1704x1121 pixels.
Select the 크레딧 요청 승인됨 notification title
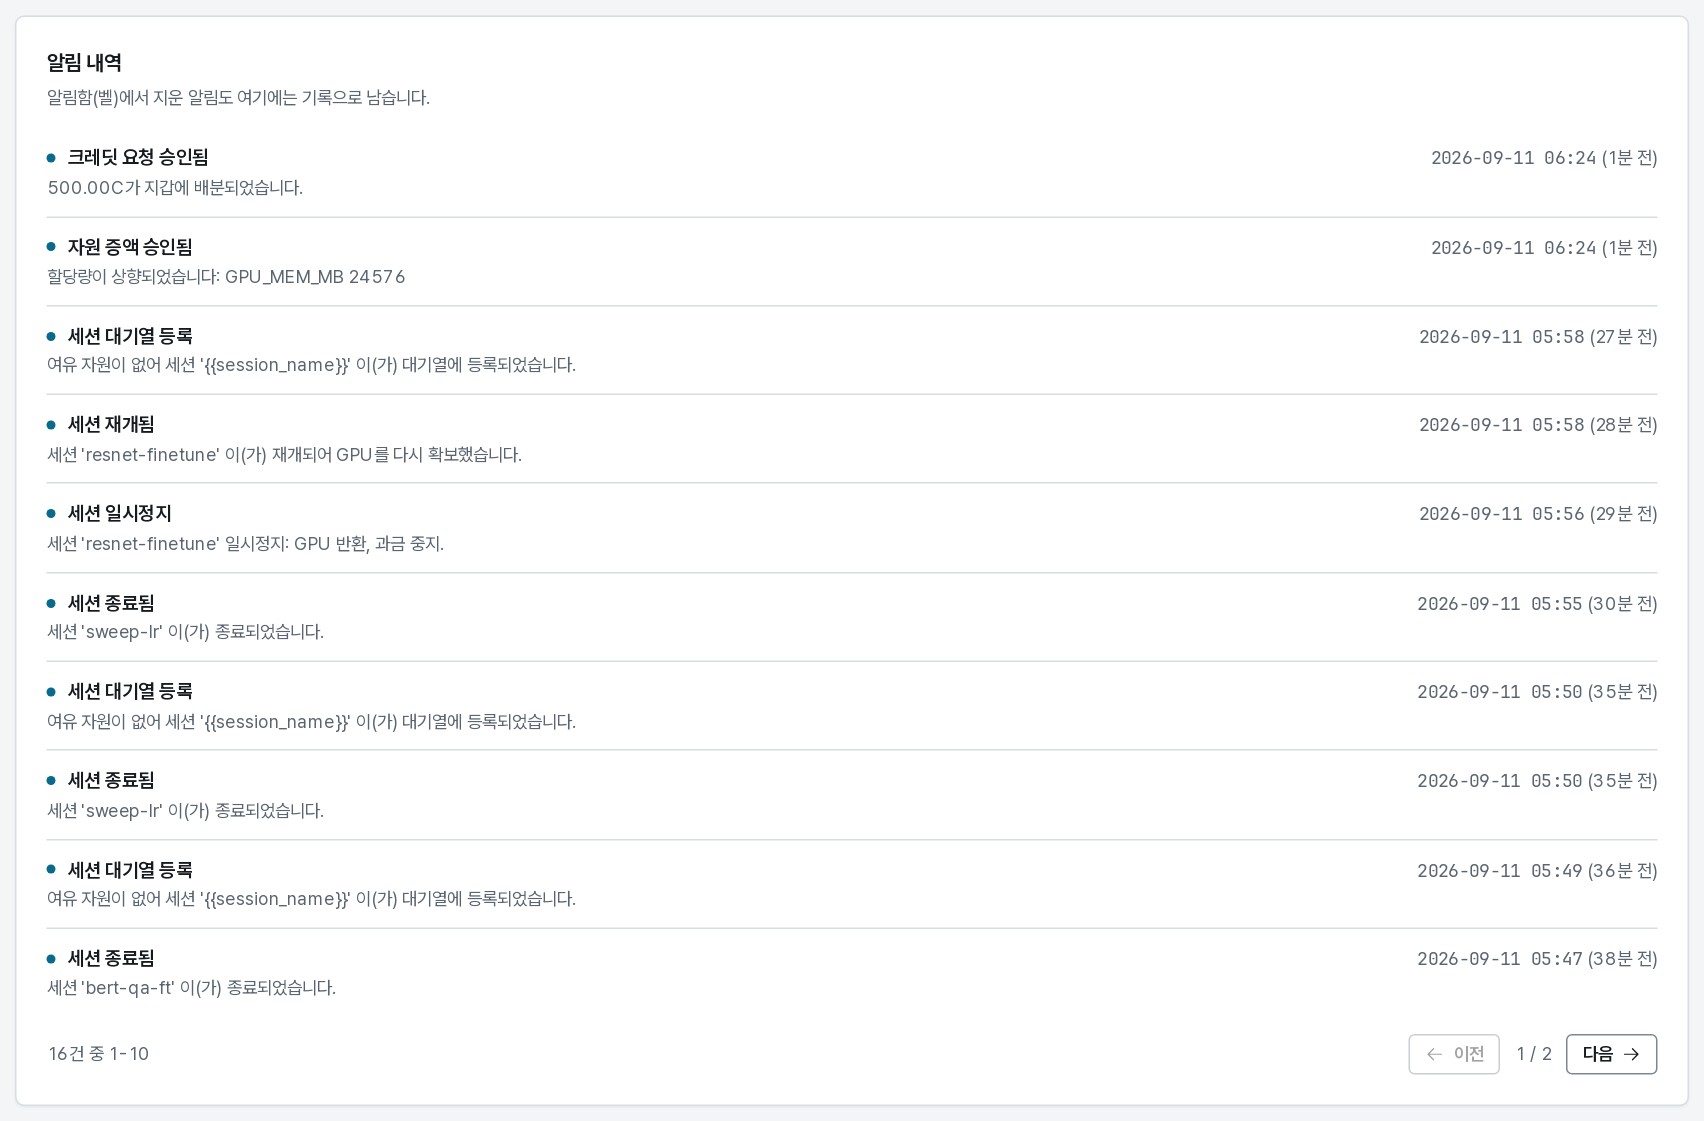click(138, 157)
